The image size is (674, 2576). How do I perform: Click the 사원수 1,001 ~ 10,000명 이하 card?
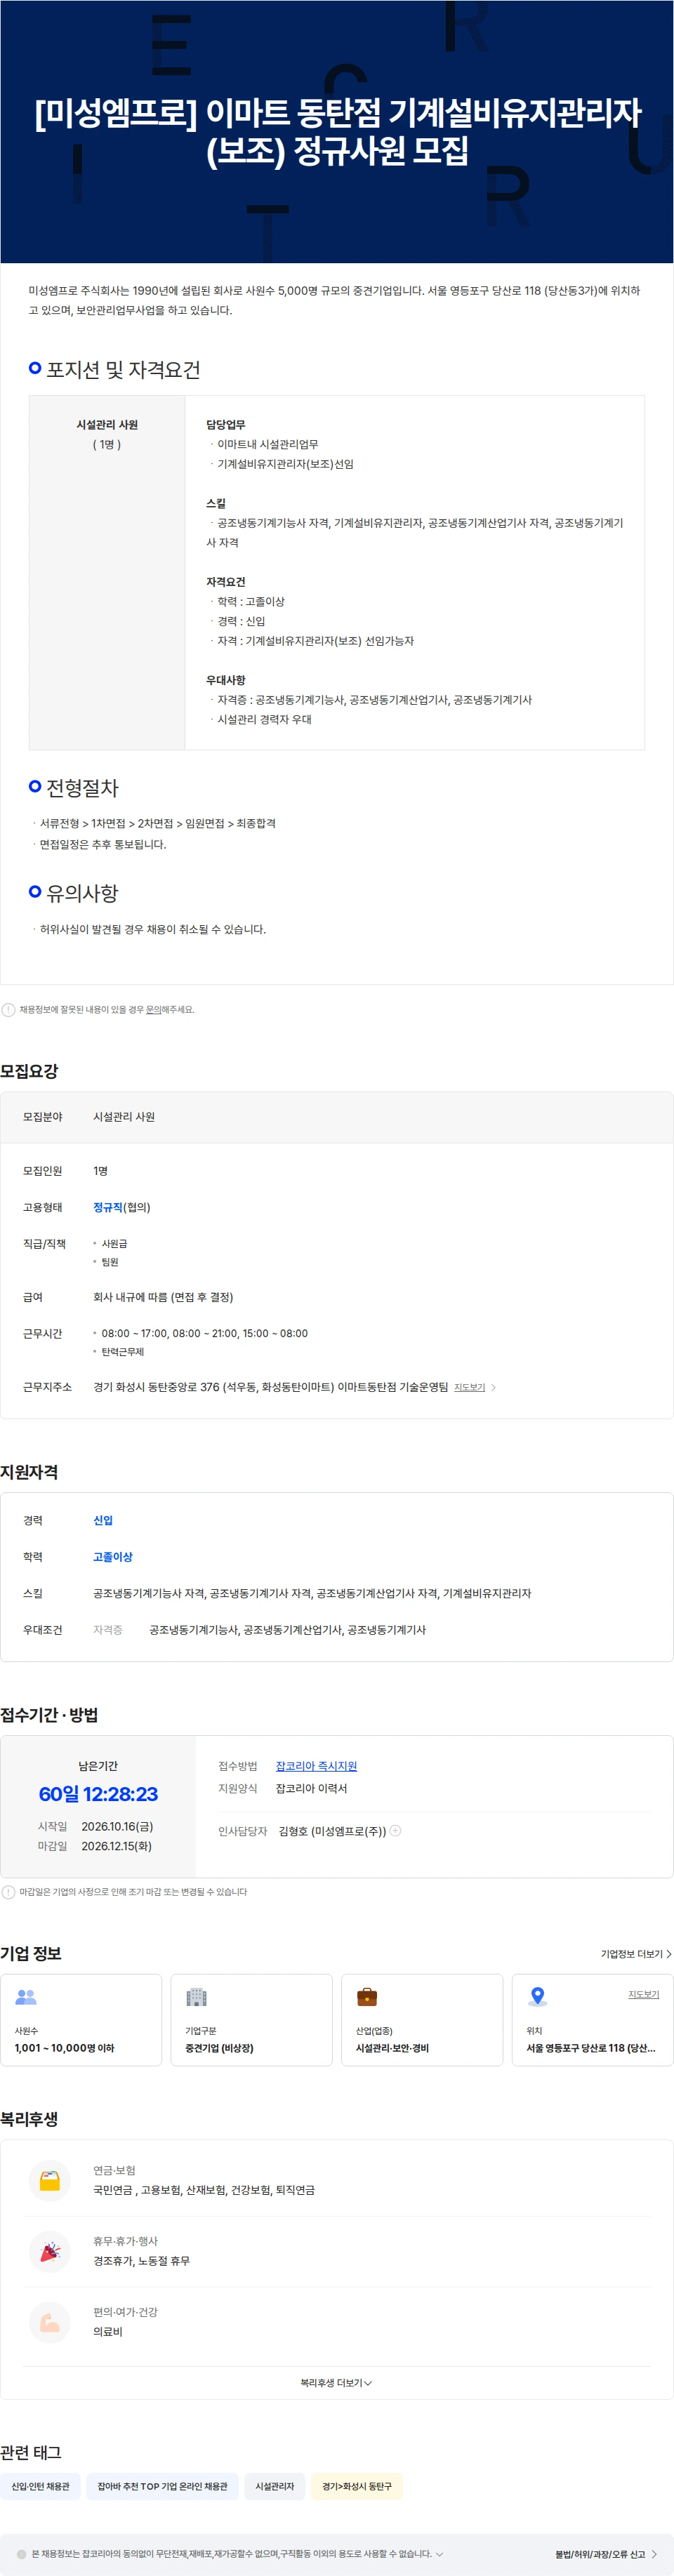[x=81, y=2020]
